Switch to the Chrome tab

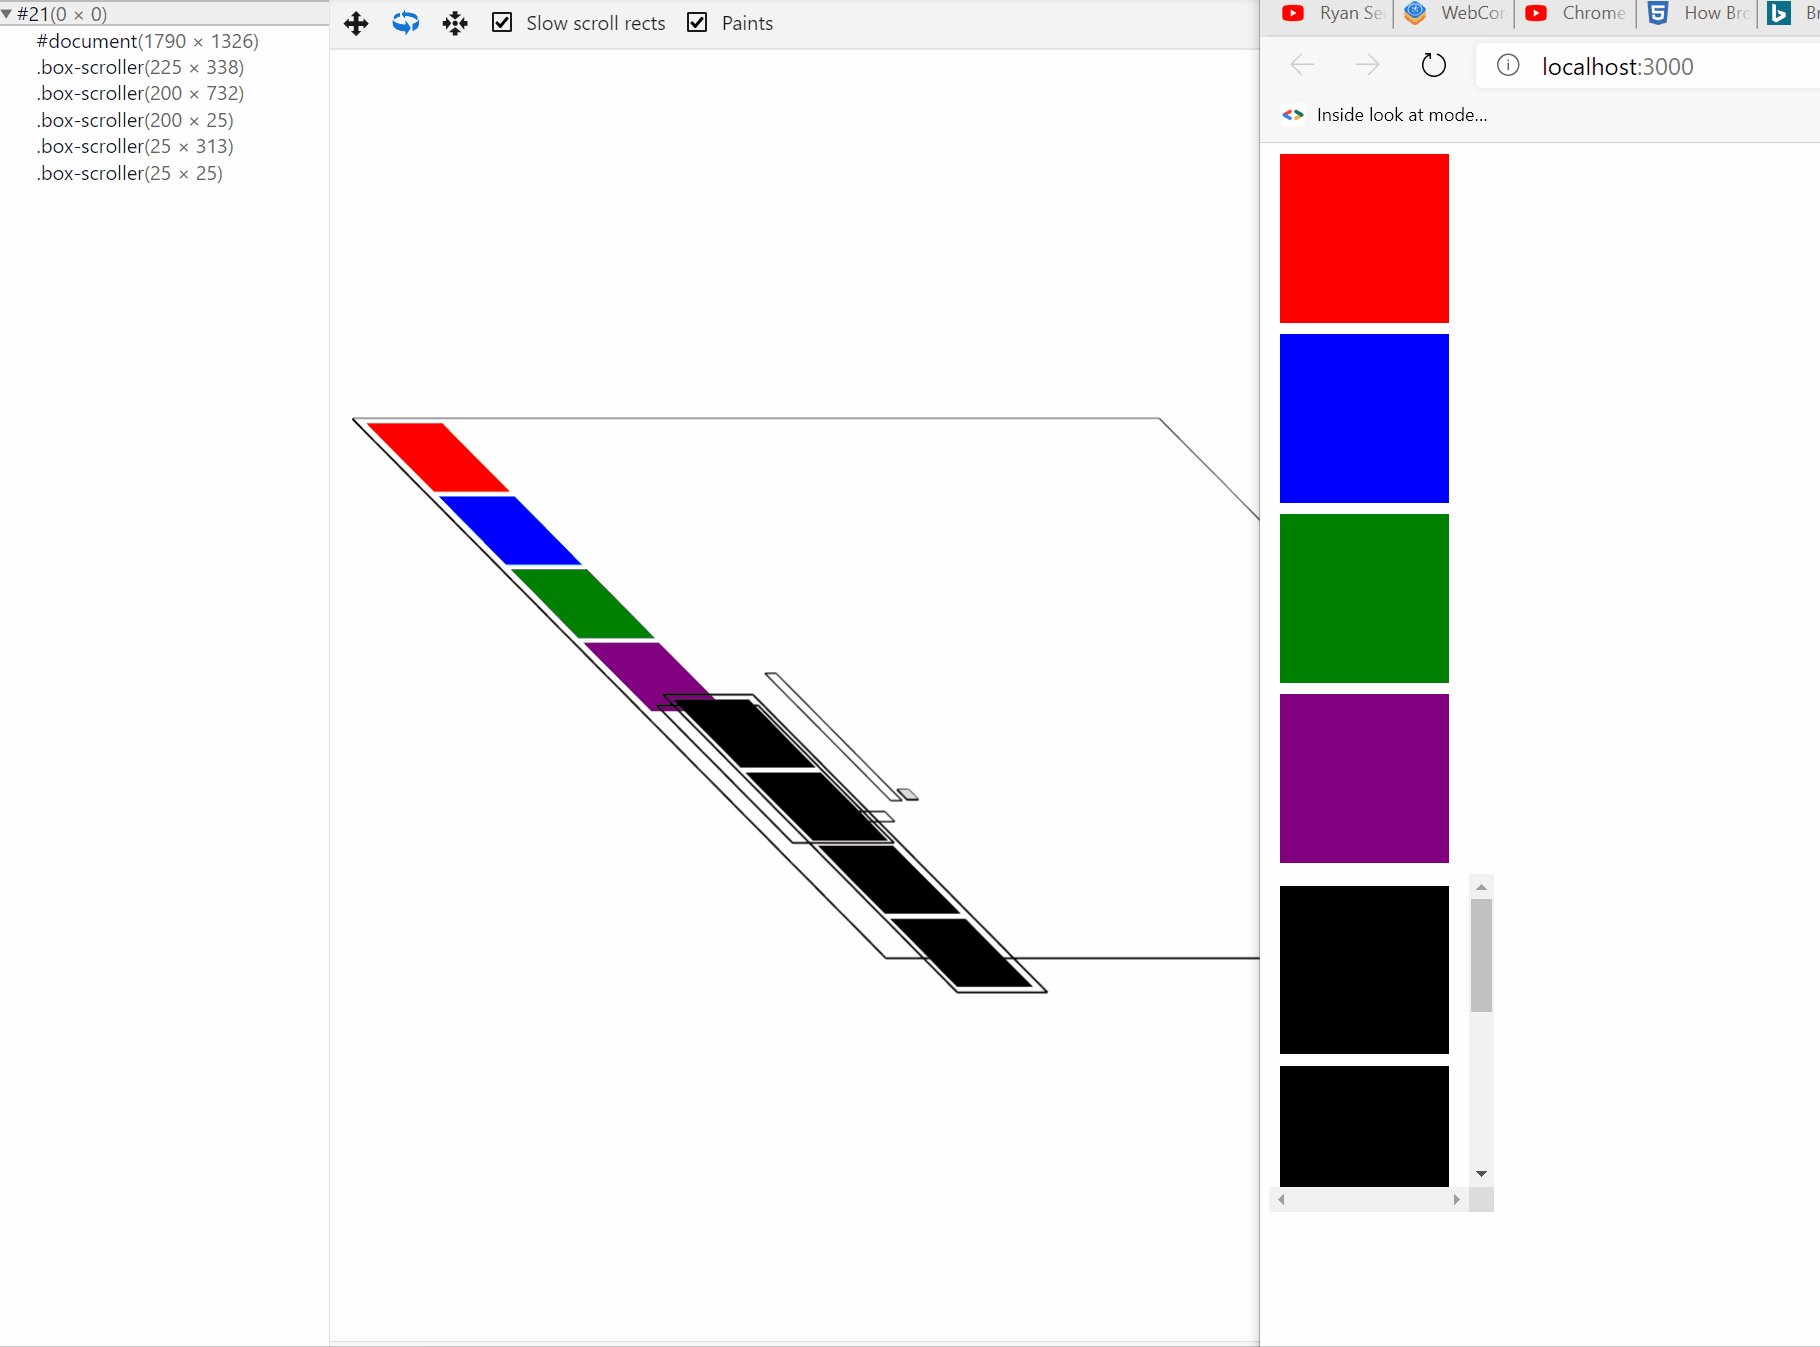point(1595,13)
